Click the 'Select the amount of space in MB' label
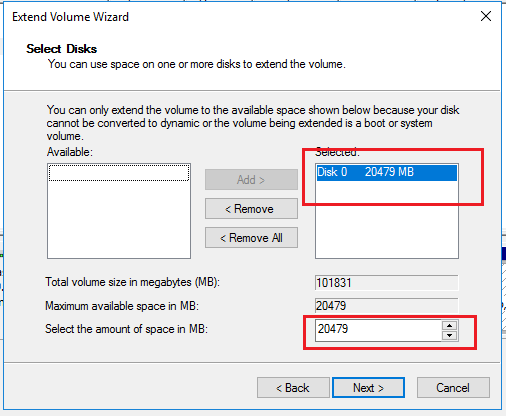 click(x=126, y=329)
